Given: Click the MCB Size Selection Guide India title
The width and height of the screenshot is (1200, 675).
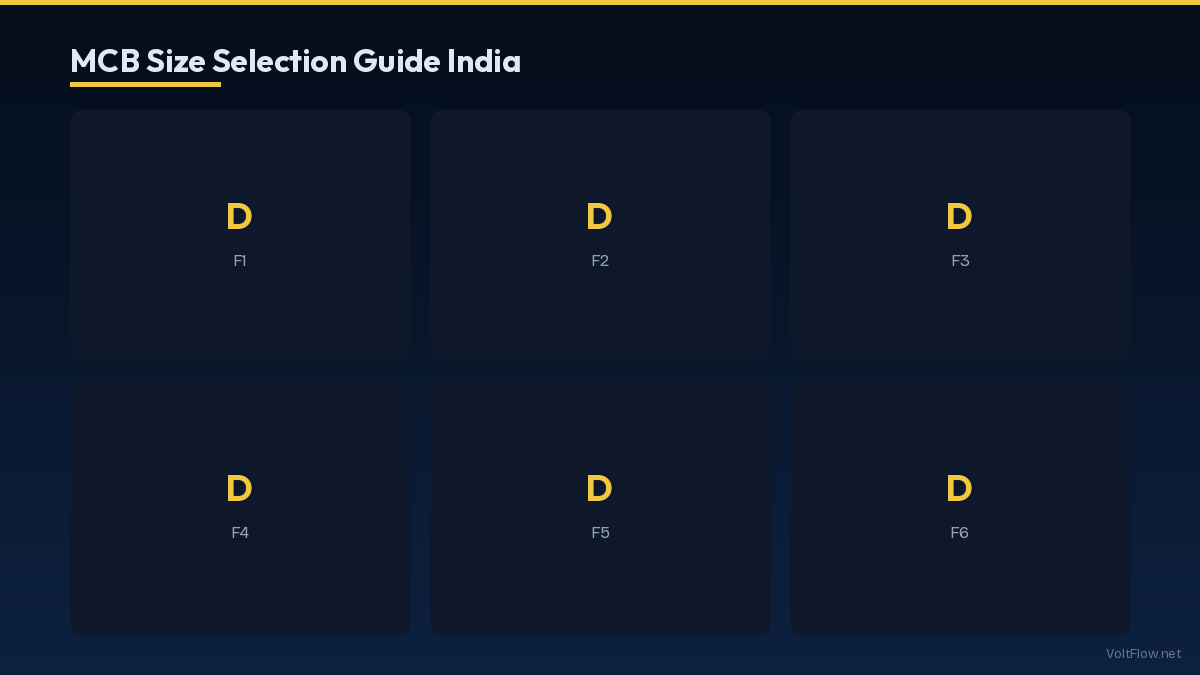Looking at the screenshot, I should click(295, 61).
